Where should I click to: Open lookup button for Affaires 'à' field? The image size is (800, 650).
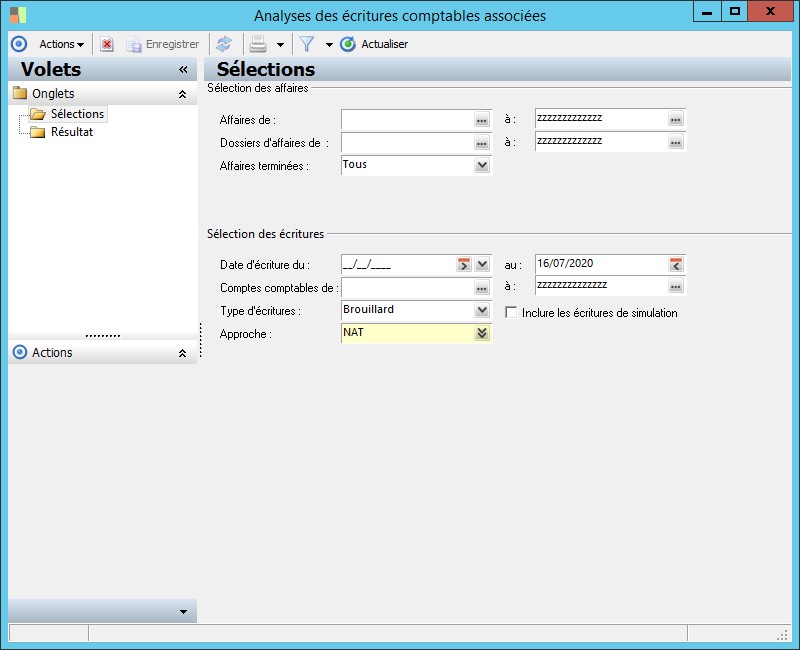(676, 119)
